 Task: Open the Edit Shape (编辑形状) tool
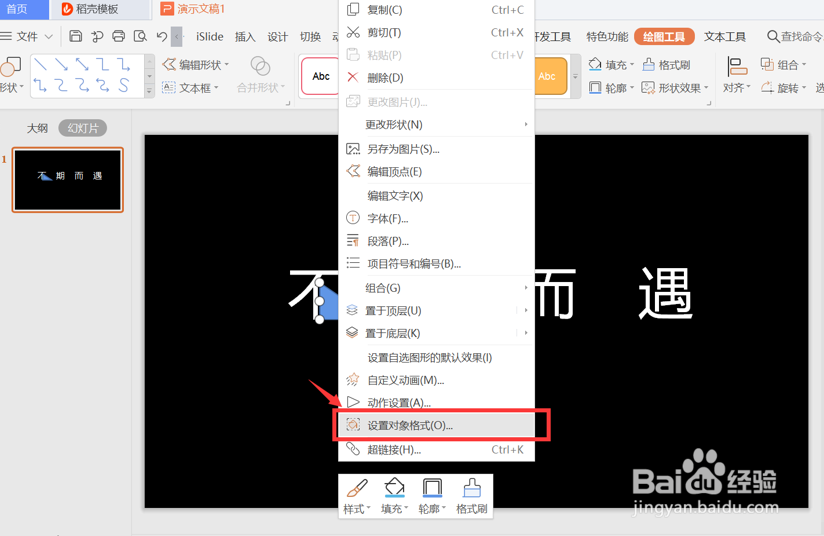195,65
